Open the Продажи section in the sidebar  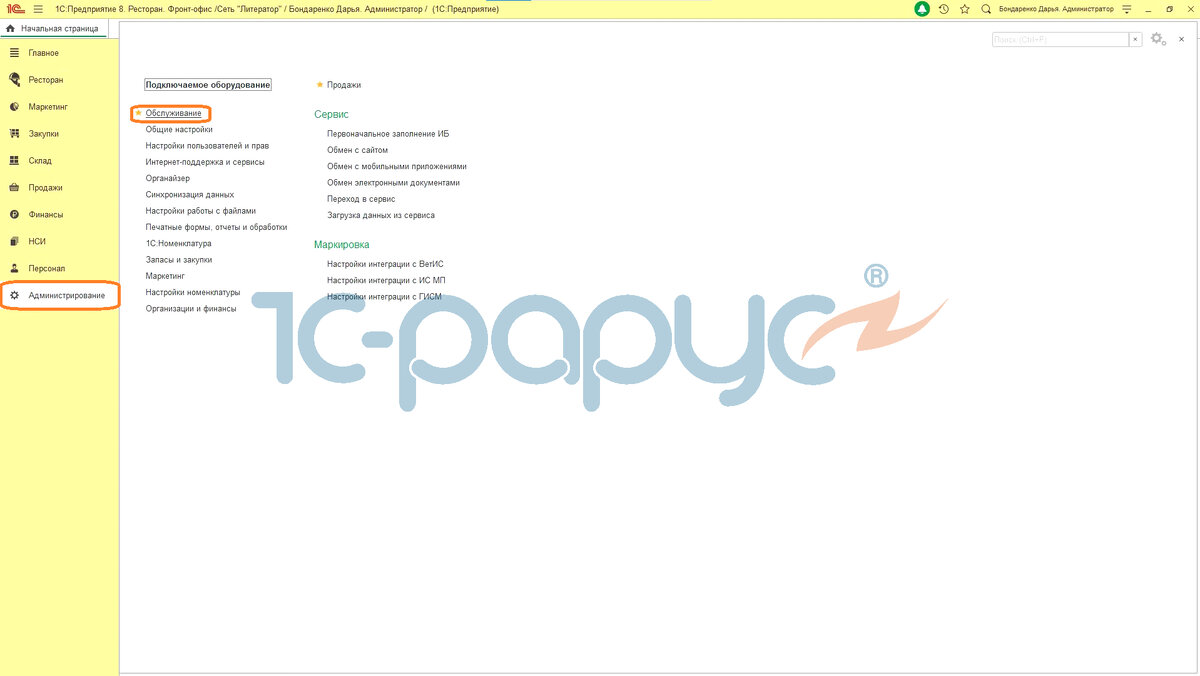coord(45,188)
